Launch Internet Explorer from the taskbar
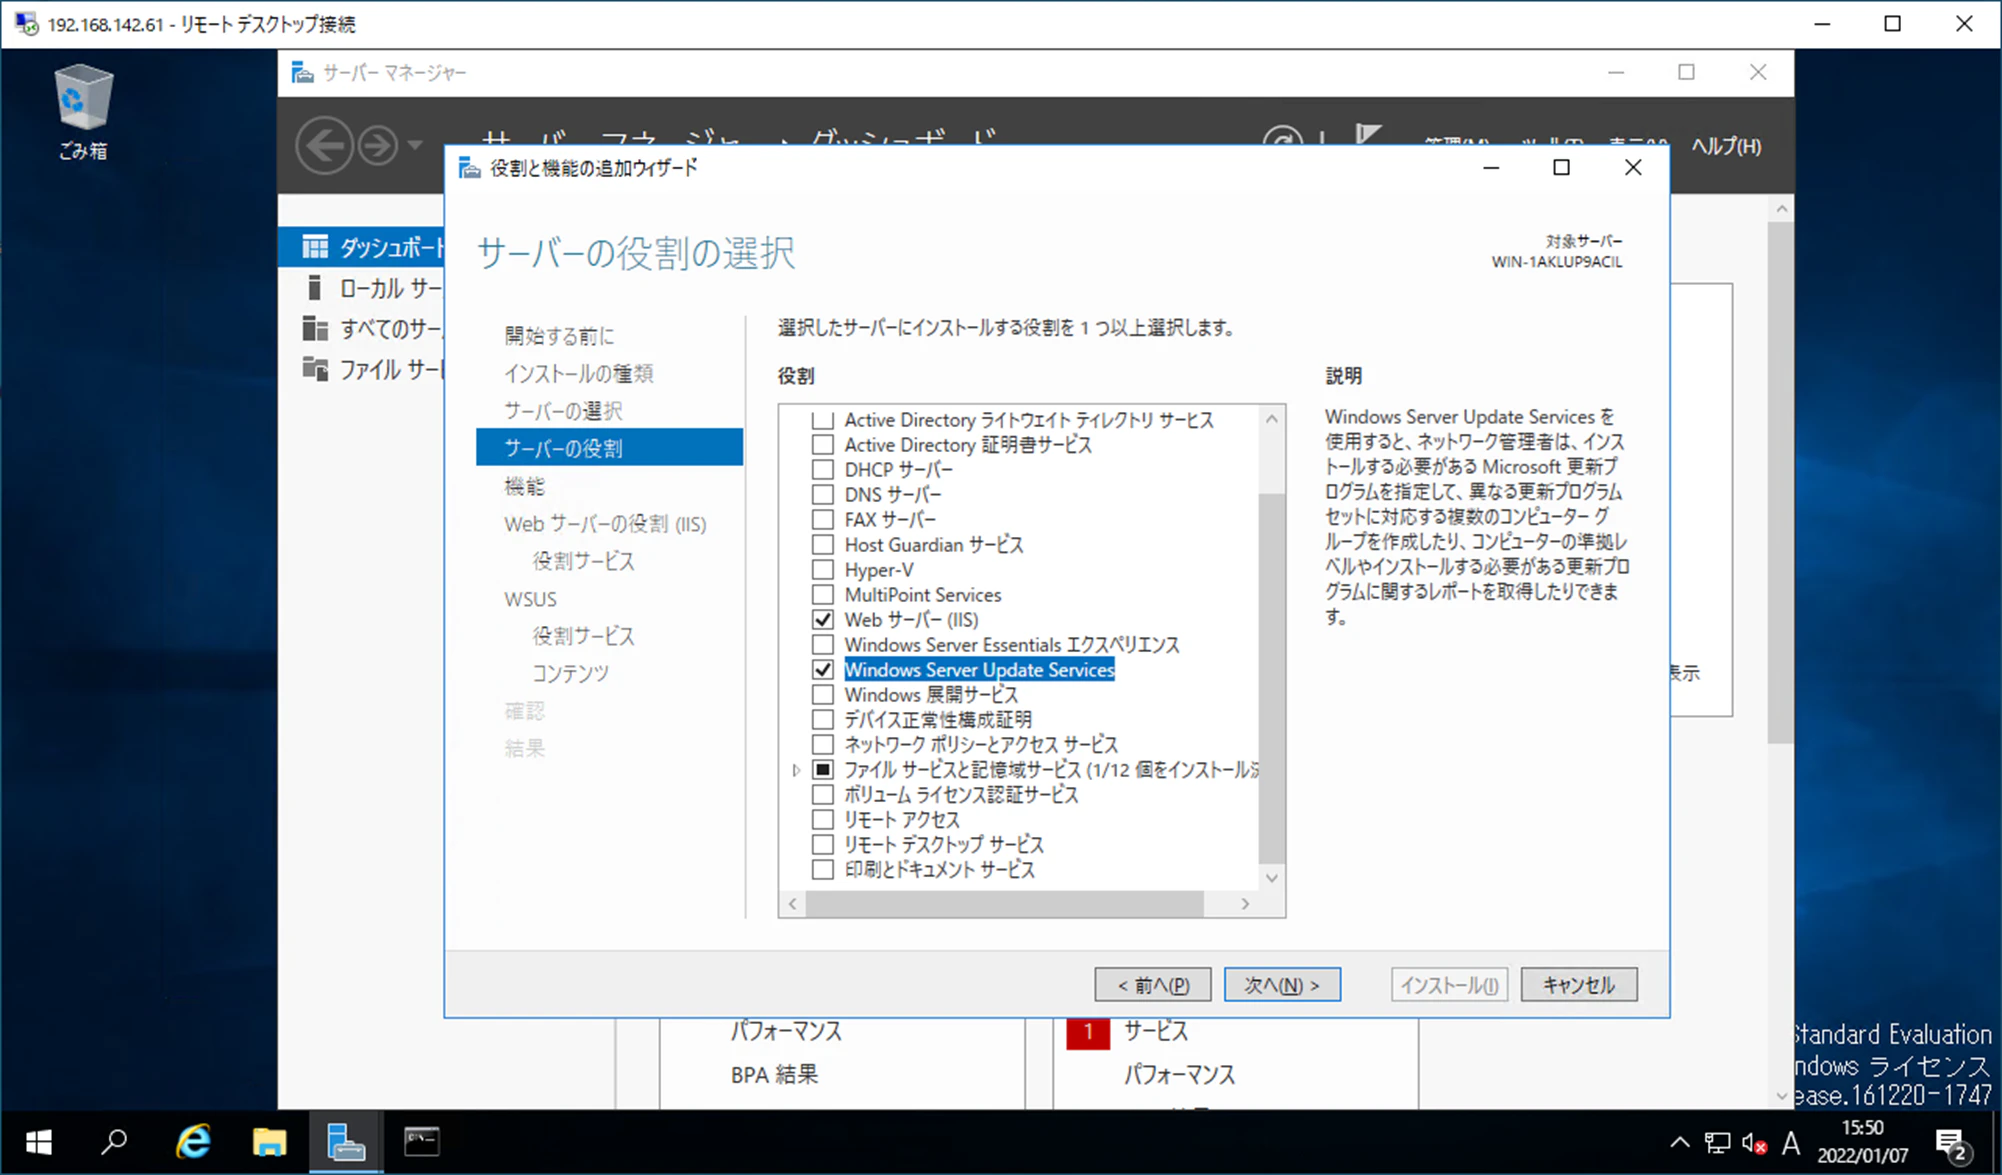This screenshot has height=1175, width=2002. pyautogui.click(x=192, y=1142)
